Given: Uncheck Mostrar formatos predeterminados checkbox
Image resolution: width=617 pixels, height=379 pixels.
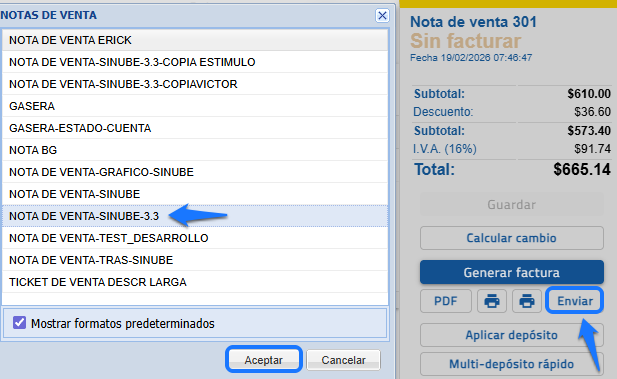Looking at the screenshot, I should click(x=19, y=323).
